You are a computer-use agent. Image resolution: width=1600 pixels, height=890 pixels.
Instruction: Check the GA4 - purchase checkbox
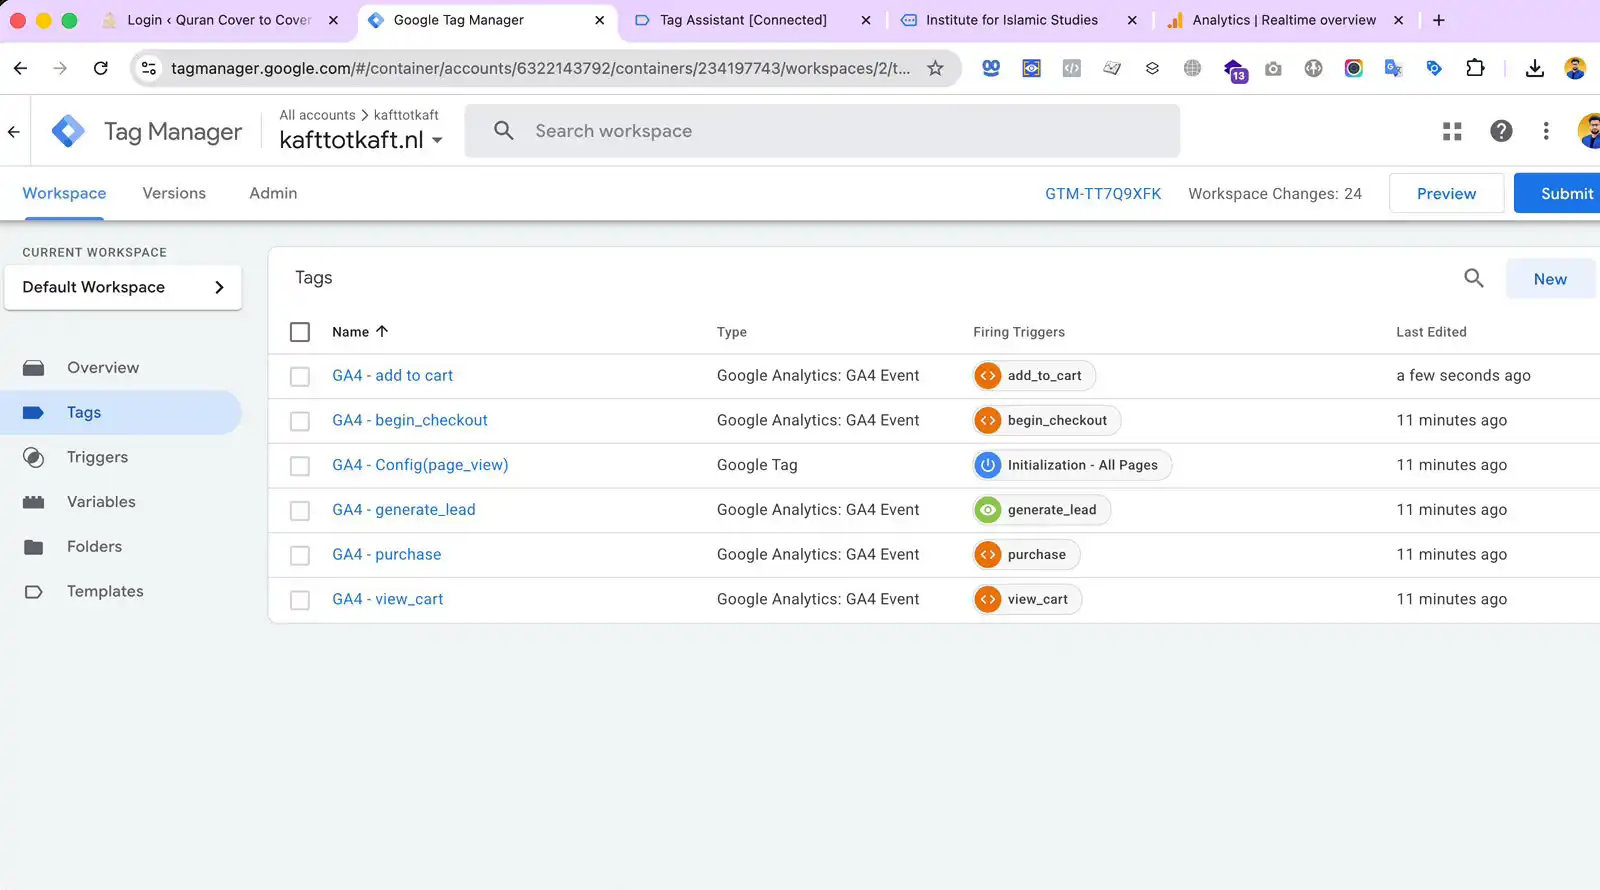point(300,555)
